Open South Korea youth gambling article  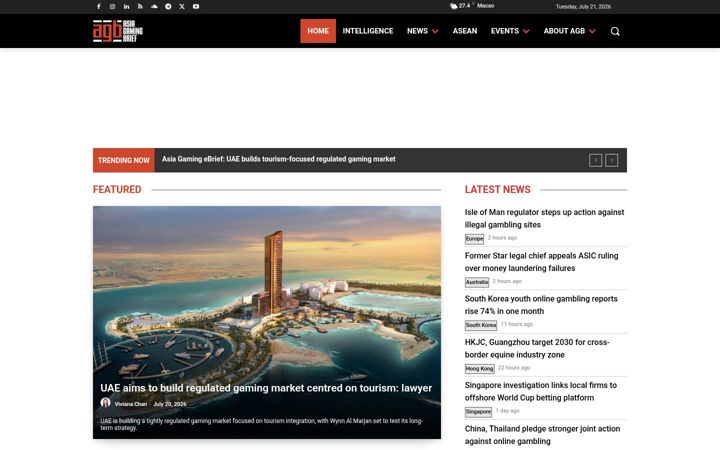tap(541, 305)
